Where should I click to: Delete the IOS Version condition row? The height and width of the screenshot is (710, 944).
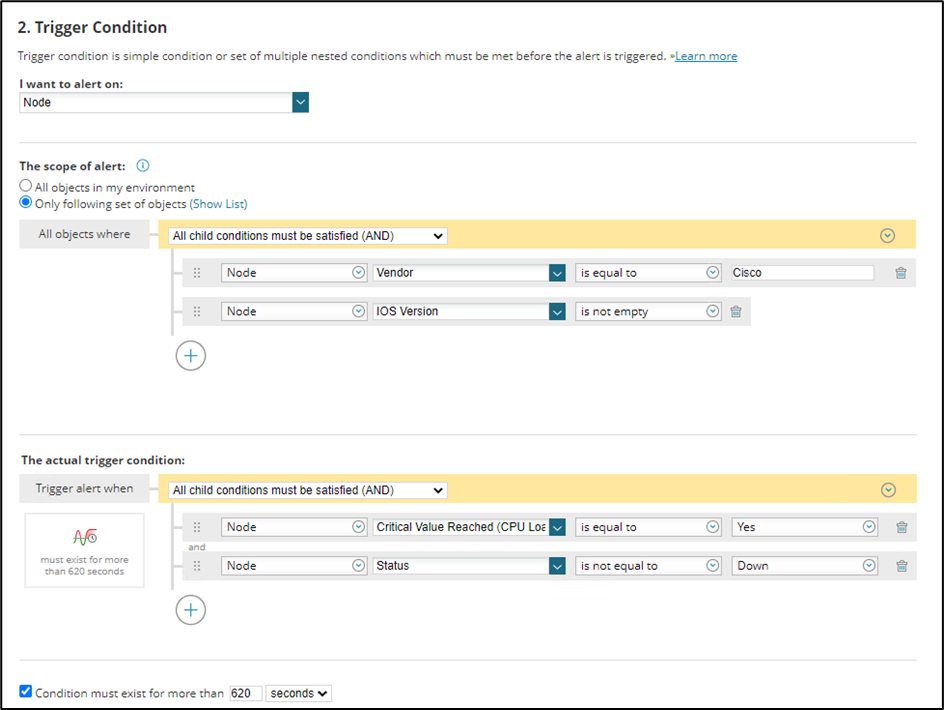pyautogui.click(x=736, y=312)
